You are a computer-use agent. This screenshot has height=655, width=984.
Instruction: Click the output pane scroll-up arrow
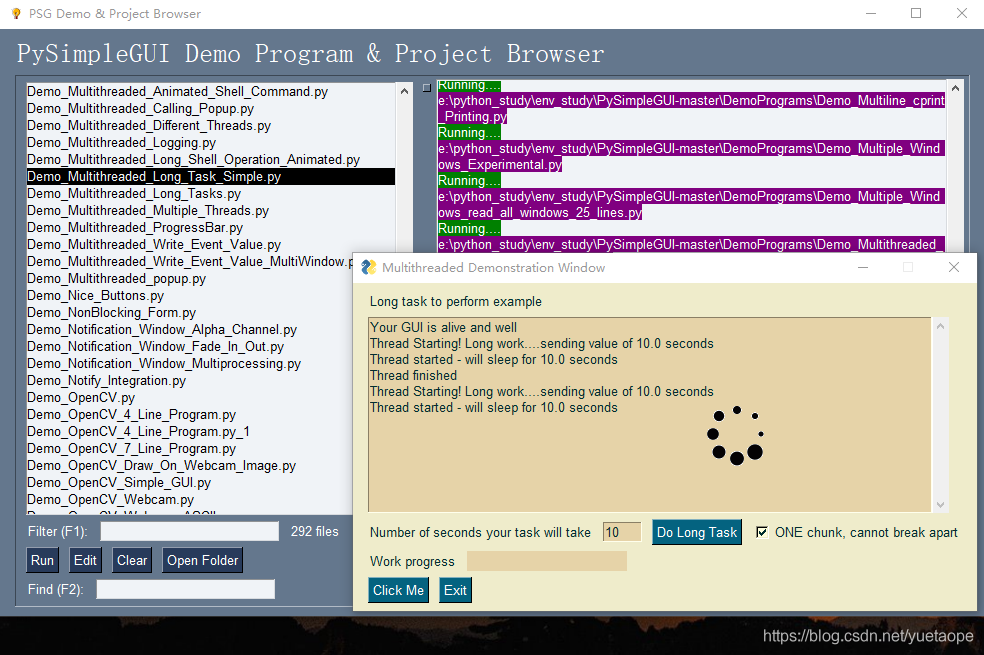pyautogui.click(x=955, y=88)
